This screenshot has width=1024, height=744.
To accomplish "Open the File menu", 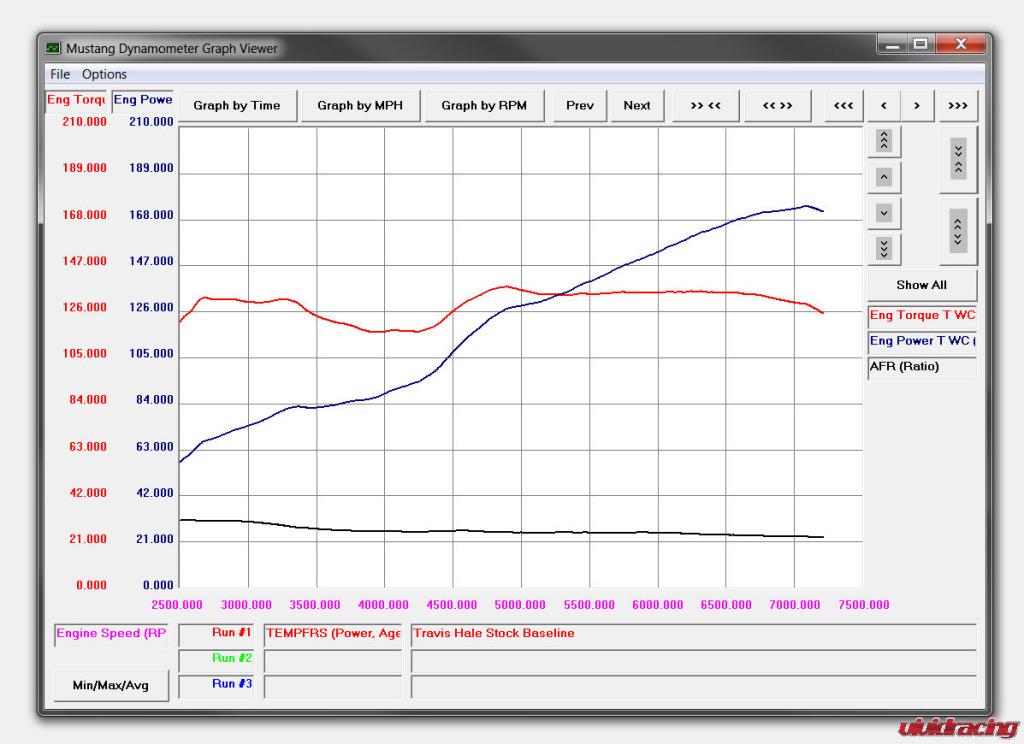I will (60, 74).
